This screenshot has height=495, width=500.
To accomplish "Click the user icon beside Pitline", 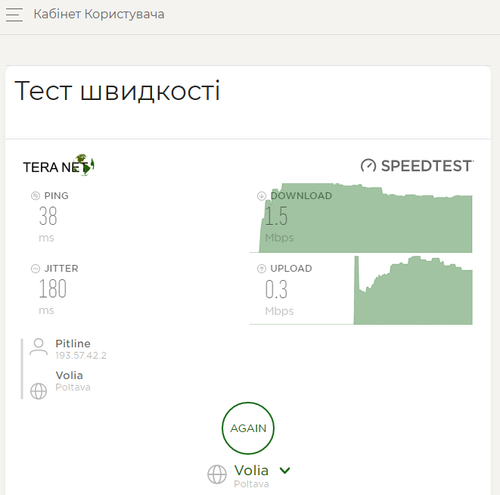I will 39,347.
